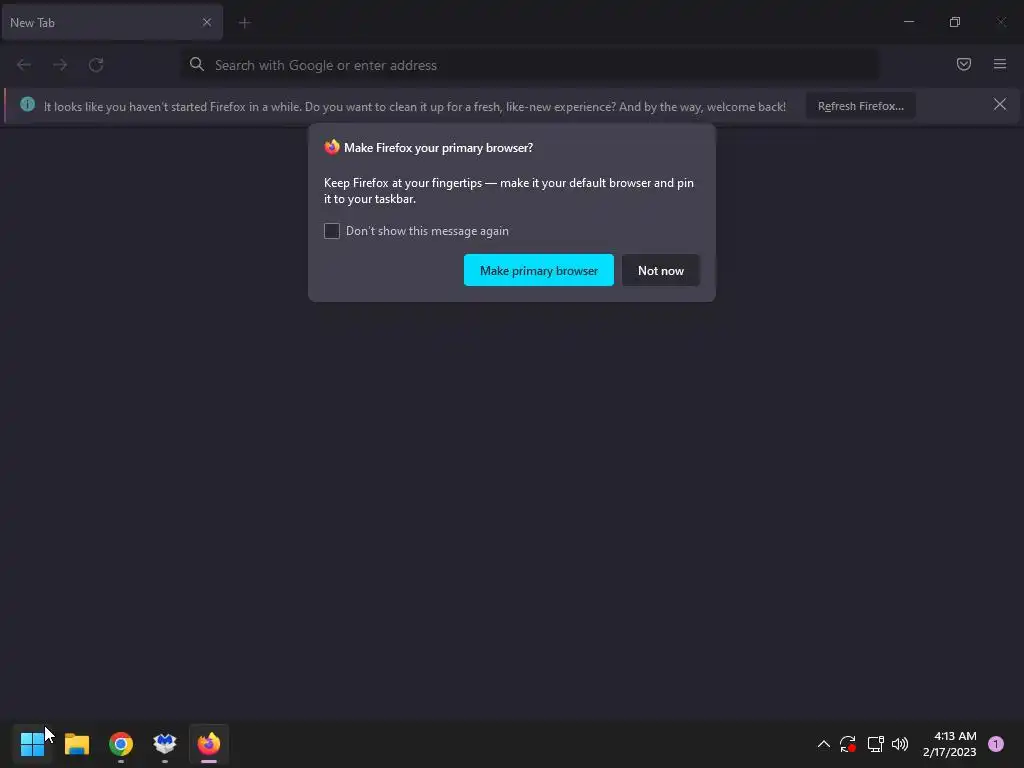1024x768 pixels.
Task: Click the Forward navigation arrow
Action: coord(60,65)
